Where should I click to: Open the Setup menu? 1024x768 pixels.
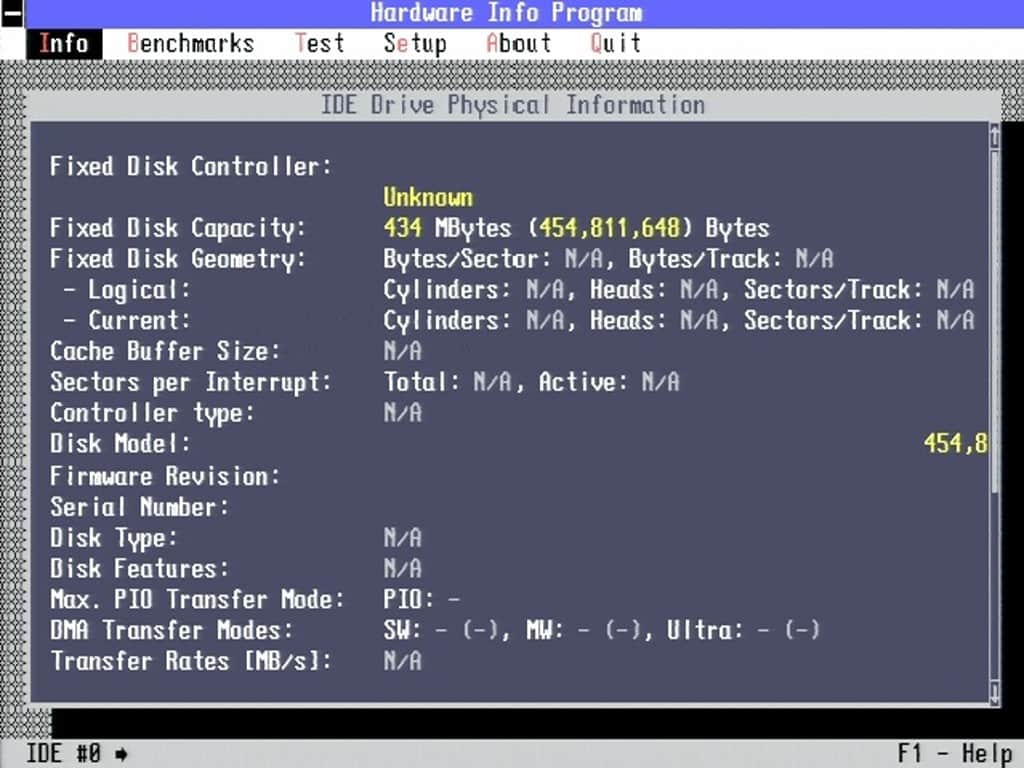[415, 44]
